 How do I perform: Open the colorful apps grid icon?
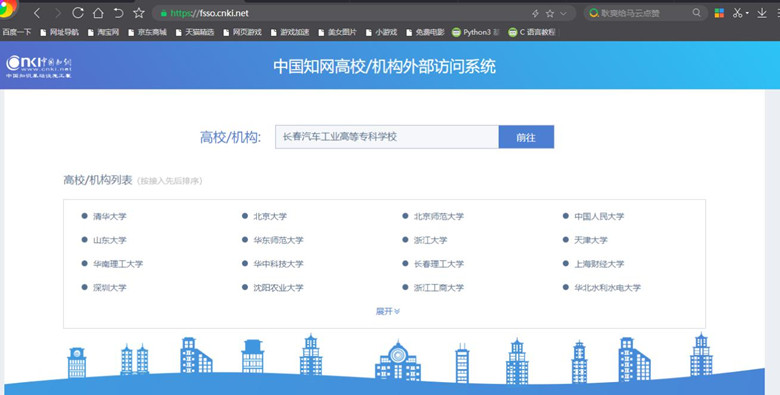tap(719, 13)
